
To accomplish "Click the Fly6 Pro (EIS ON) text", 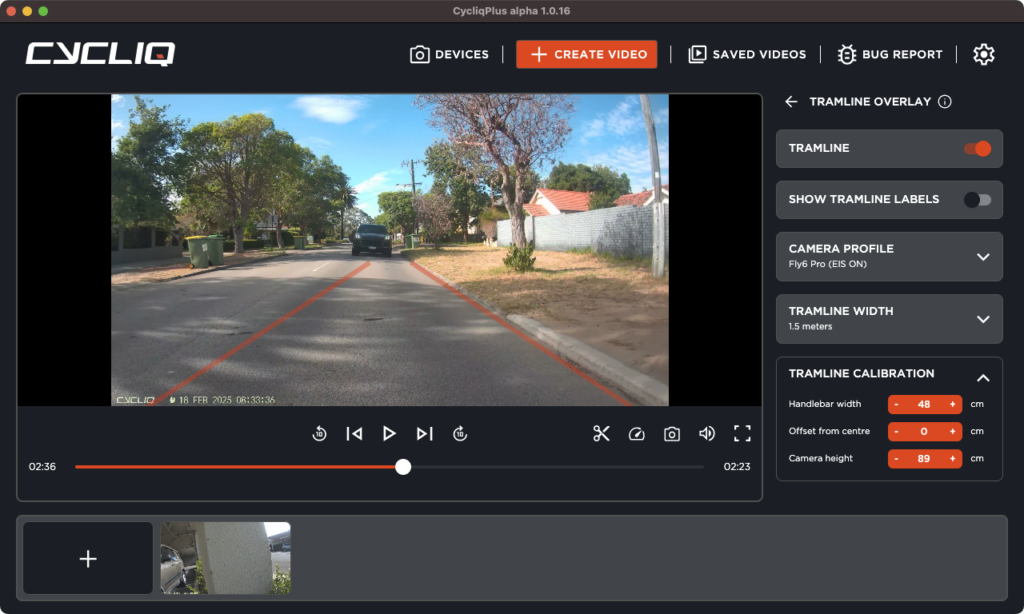I will 827,264.
